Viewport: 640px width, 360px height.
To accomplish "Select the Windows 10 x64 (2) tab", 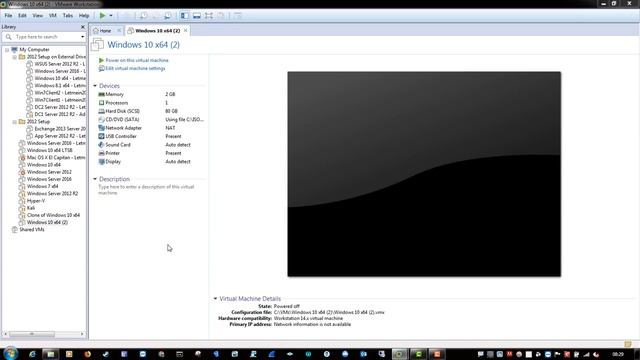I will pyautogui.click(x=157, y=31).
